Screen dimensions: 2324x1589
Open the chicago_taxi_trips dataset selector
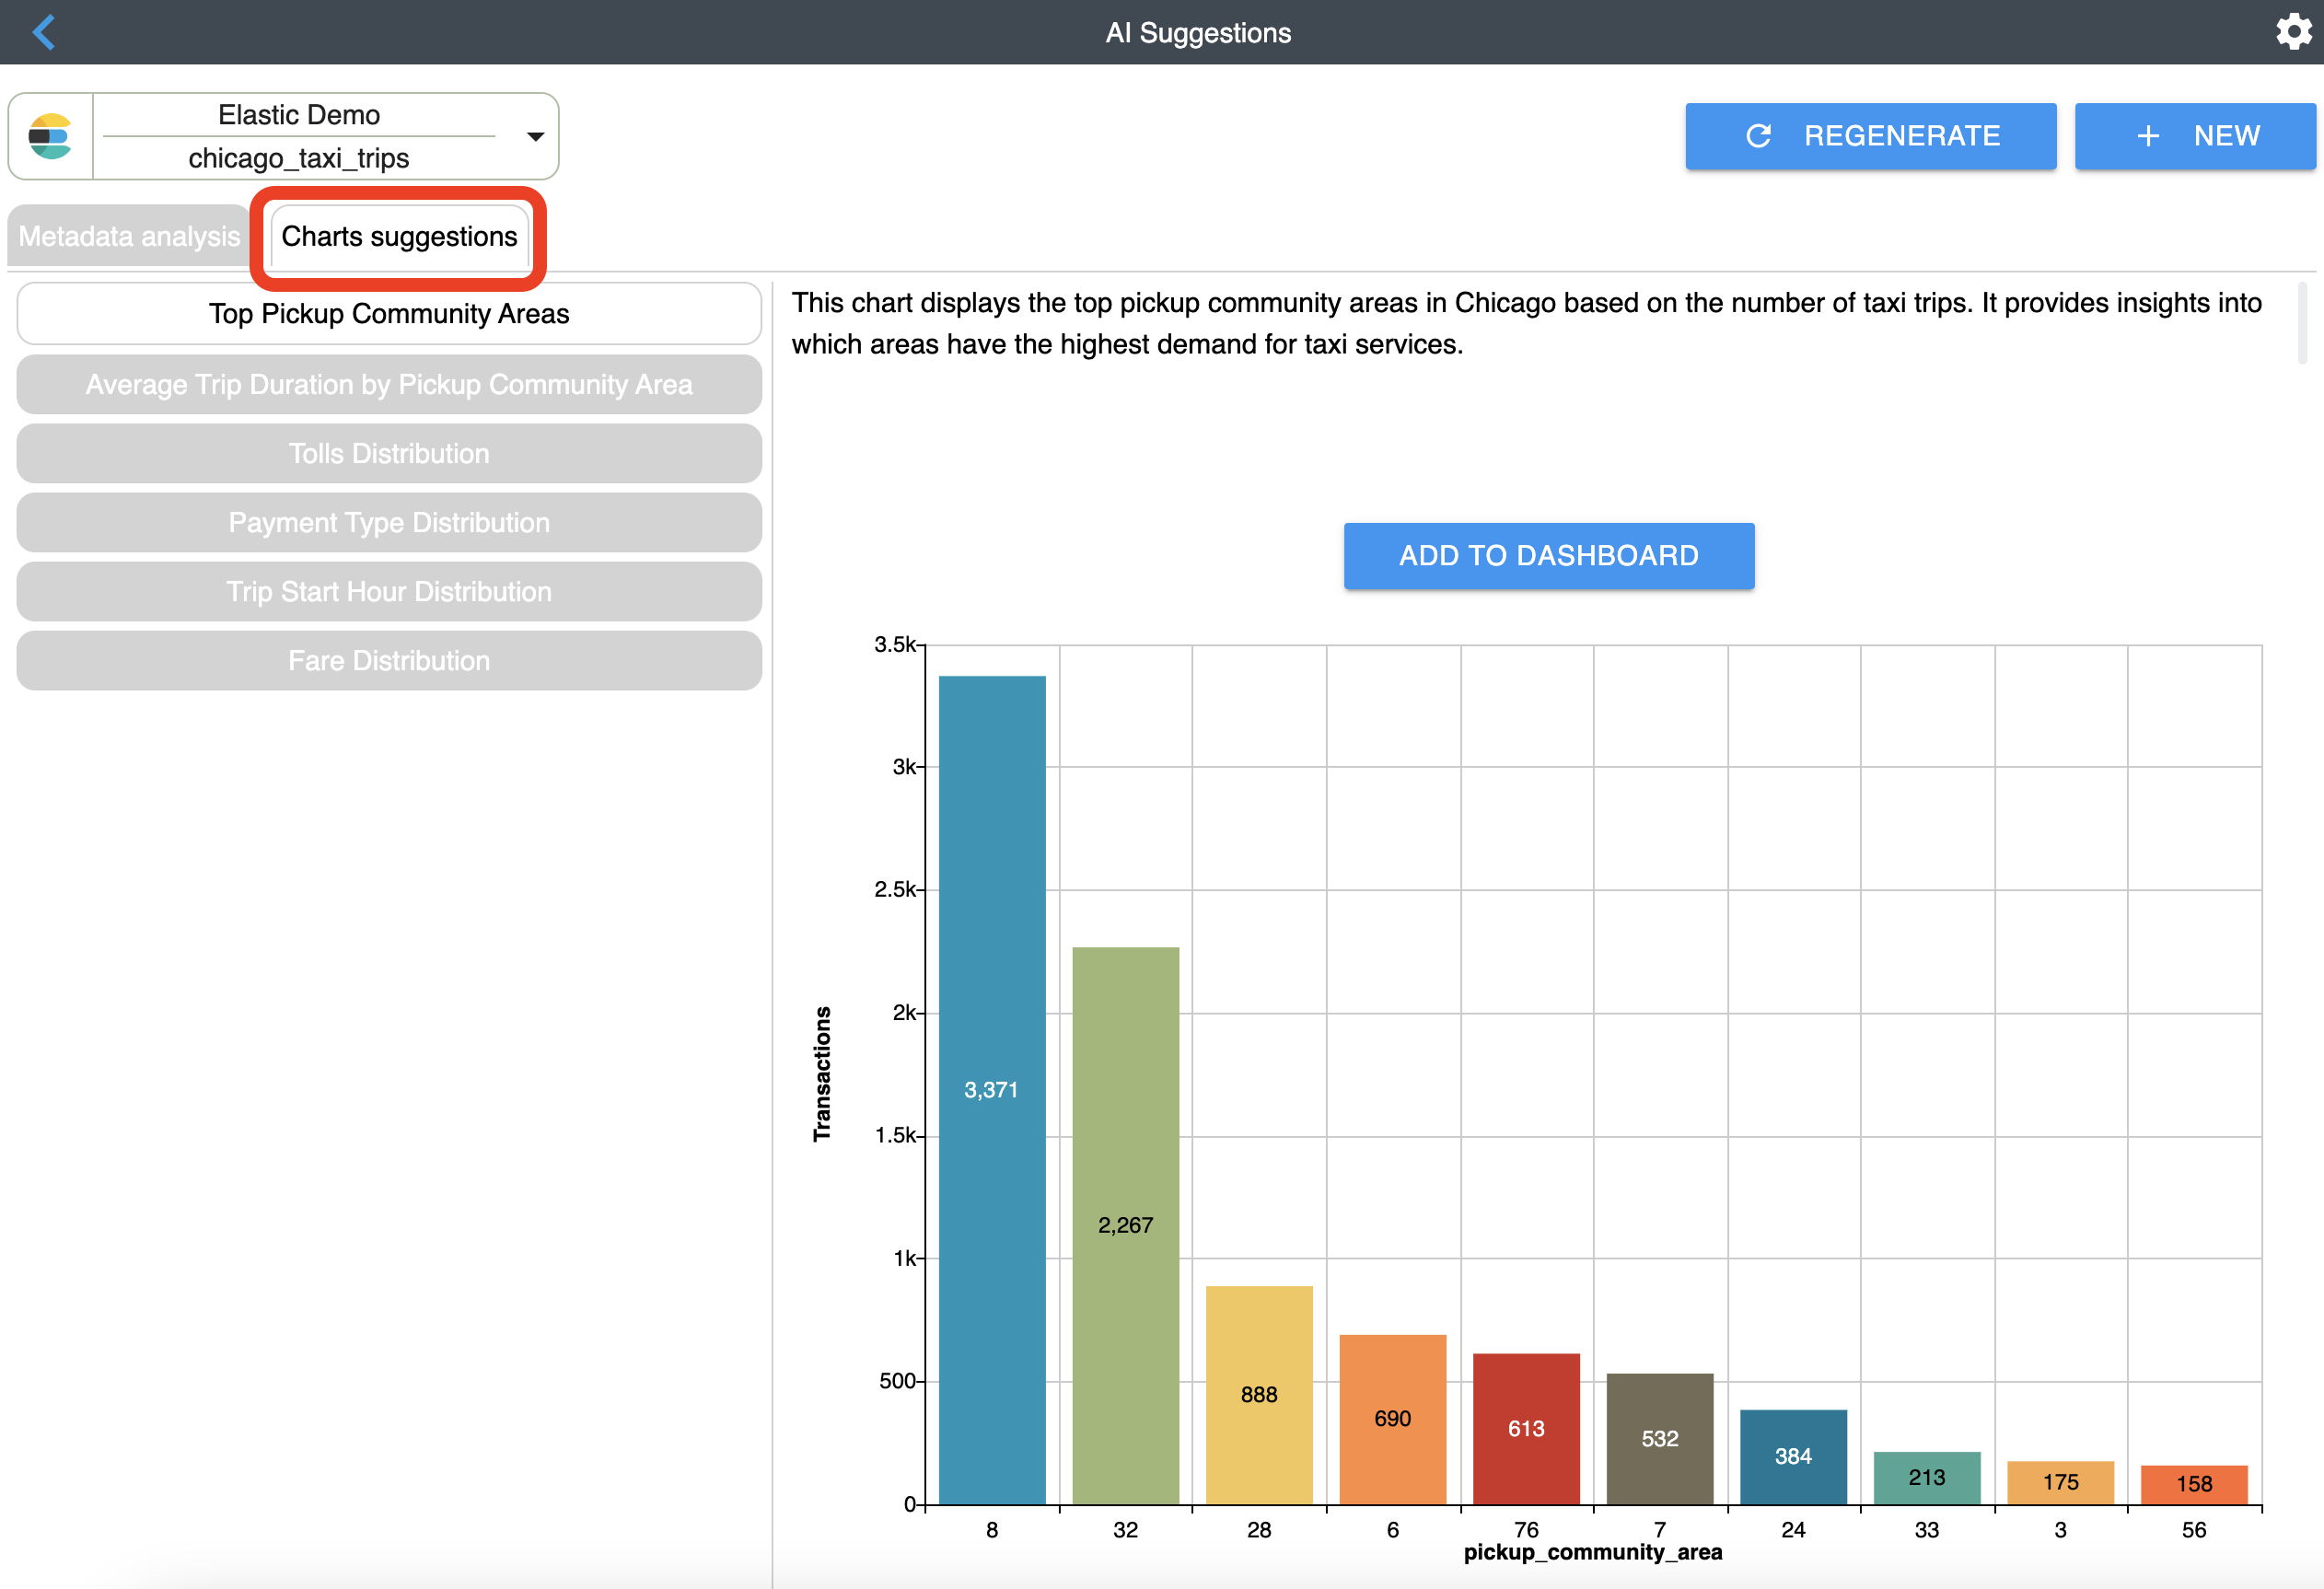tap(298, 158)
